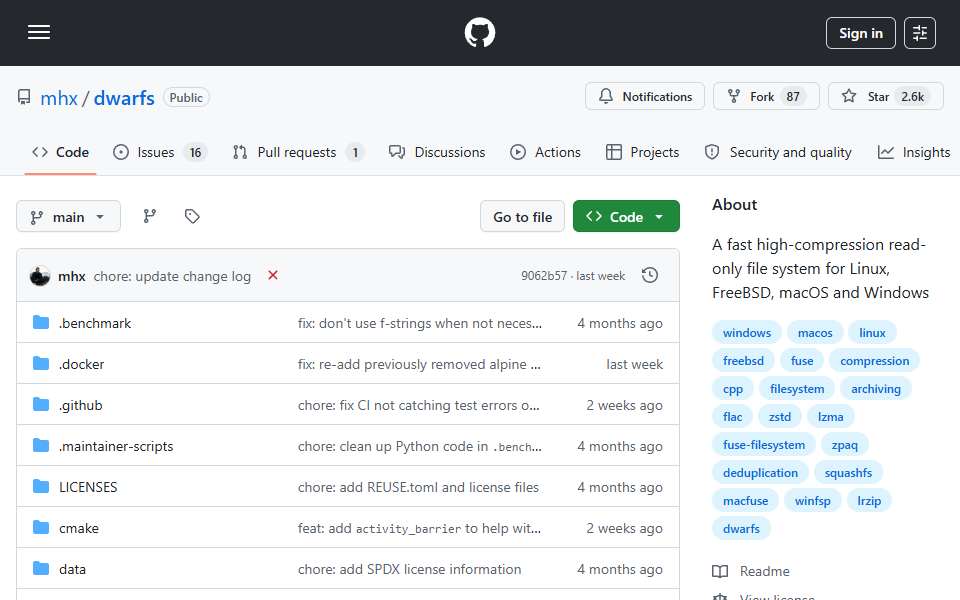Select the zstd topic tag
The image size is (960, 600).
click(x=779, y=416)
